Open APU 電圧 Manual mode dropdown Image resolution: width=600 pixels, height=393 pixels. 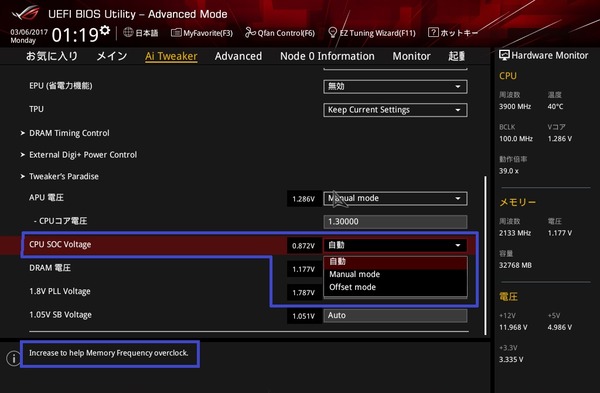click(395, 198)
